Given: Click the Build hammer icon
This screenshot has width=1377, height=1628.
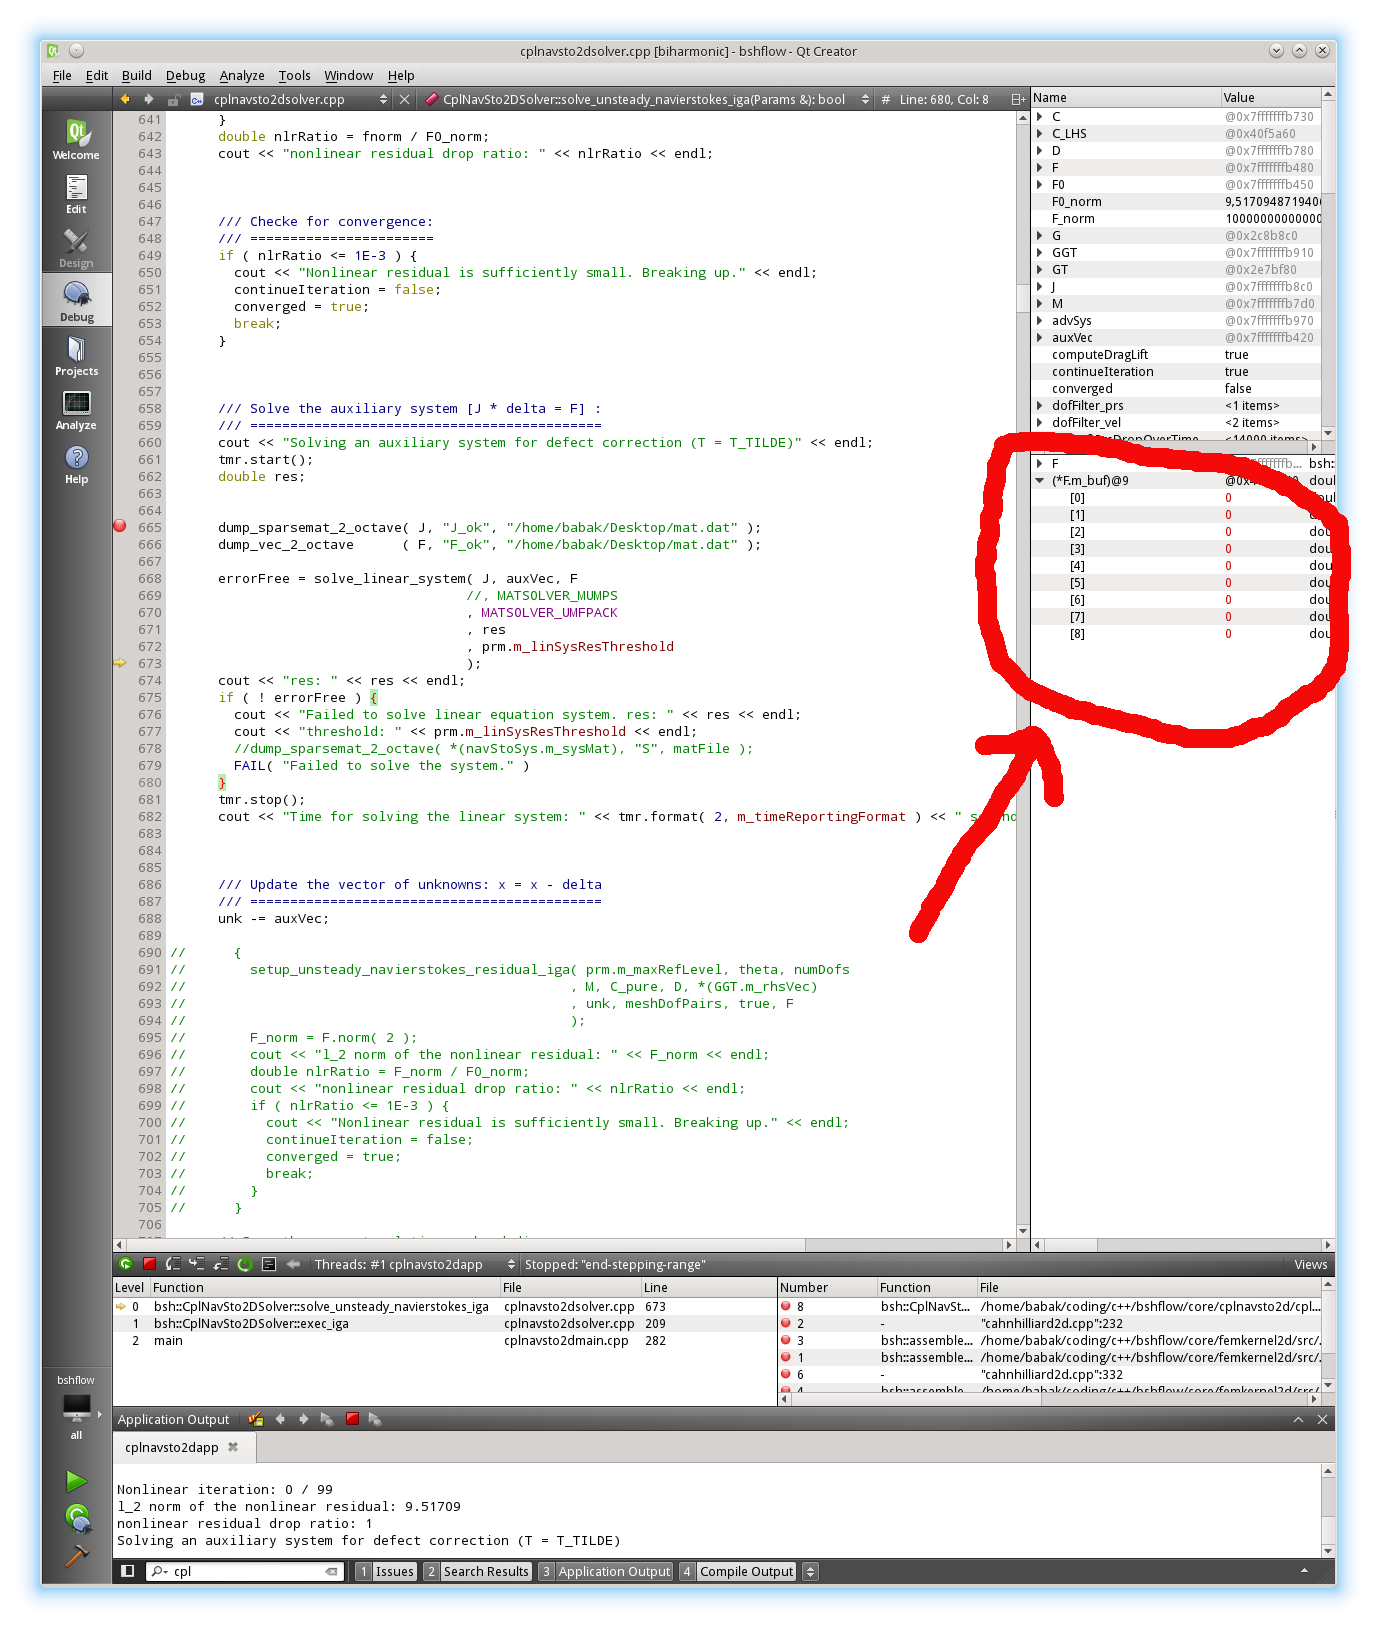Looking at the screenshot, I should (77, 1556).
